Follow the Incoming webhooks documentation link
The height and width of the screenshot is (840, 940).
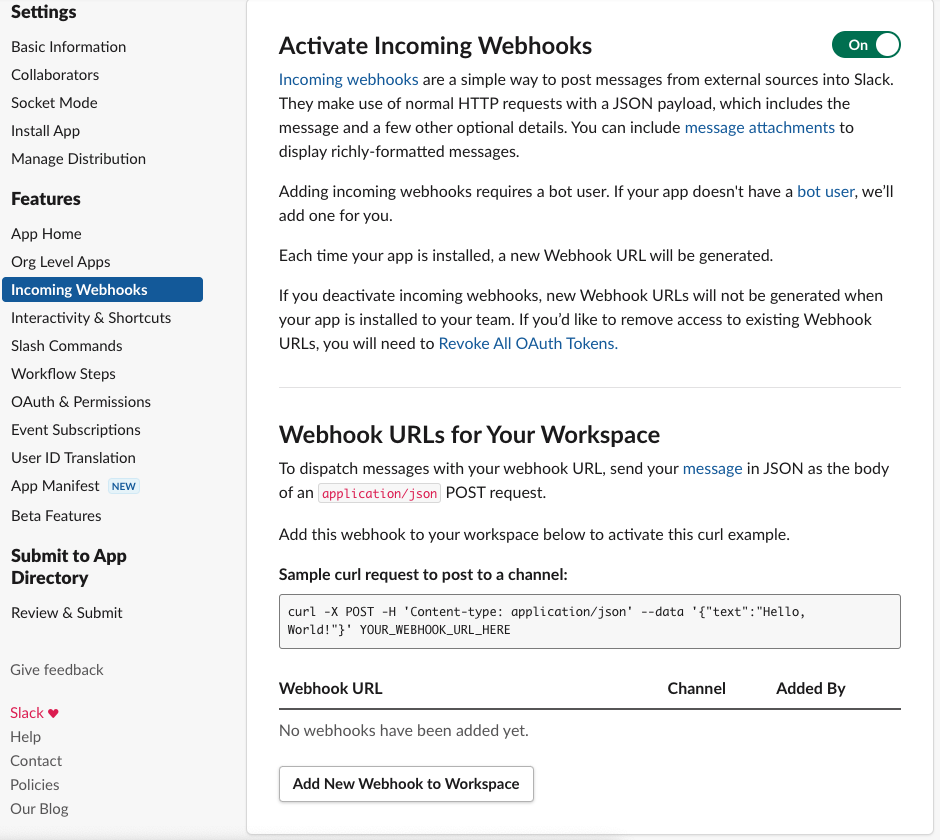pos(348,80)
